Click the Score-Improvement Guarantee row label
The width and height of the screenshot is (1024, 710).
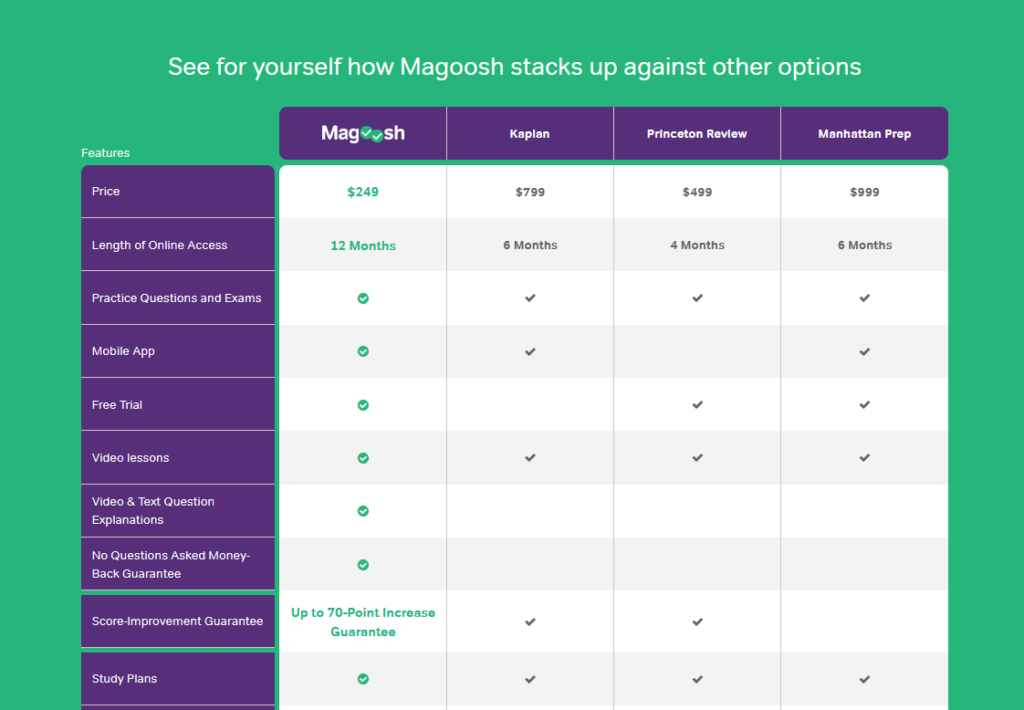[x=177, y=621]
